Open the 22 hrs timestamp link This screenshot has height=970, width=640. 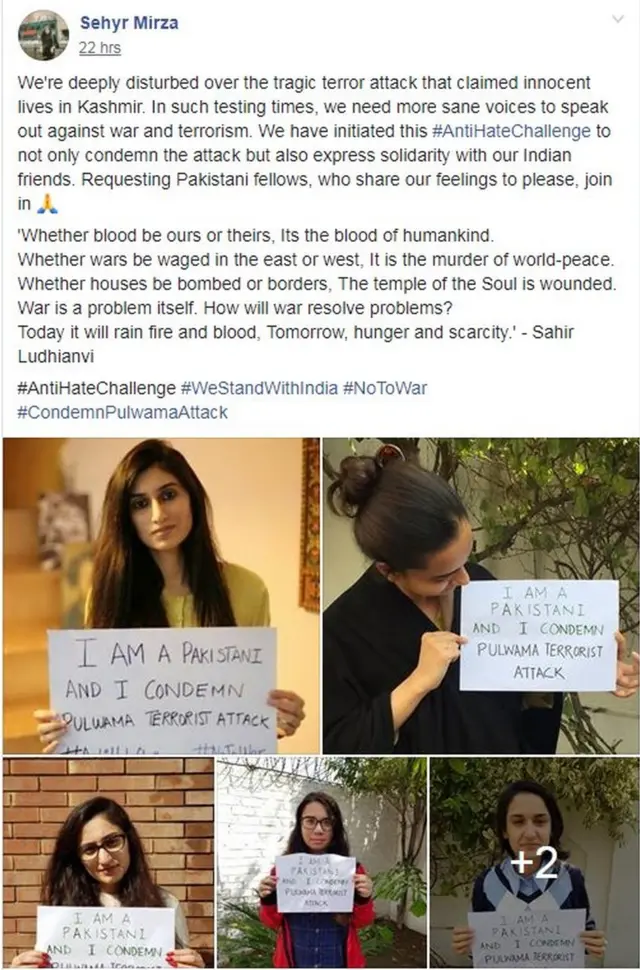tap(100, 48)
